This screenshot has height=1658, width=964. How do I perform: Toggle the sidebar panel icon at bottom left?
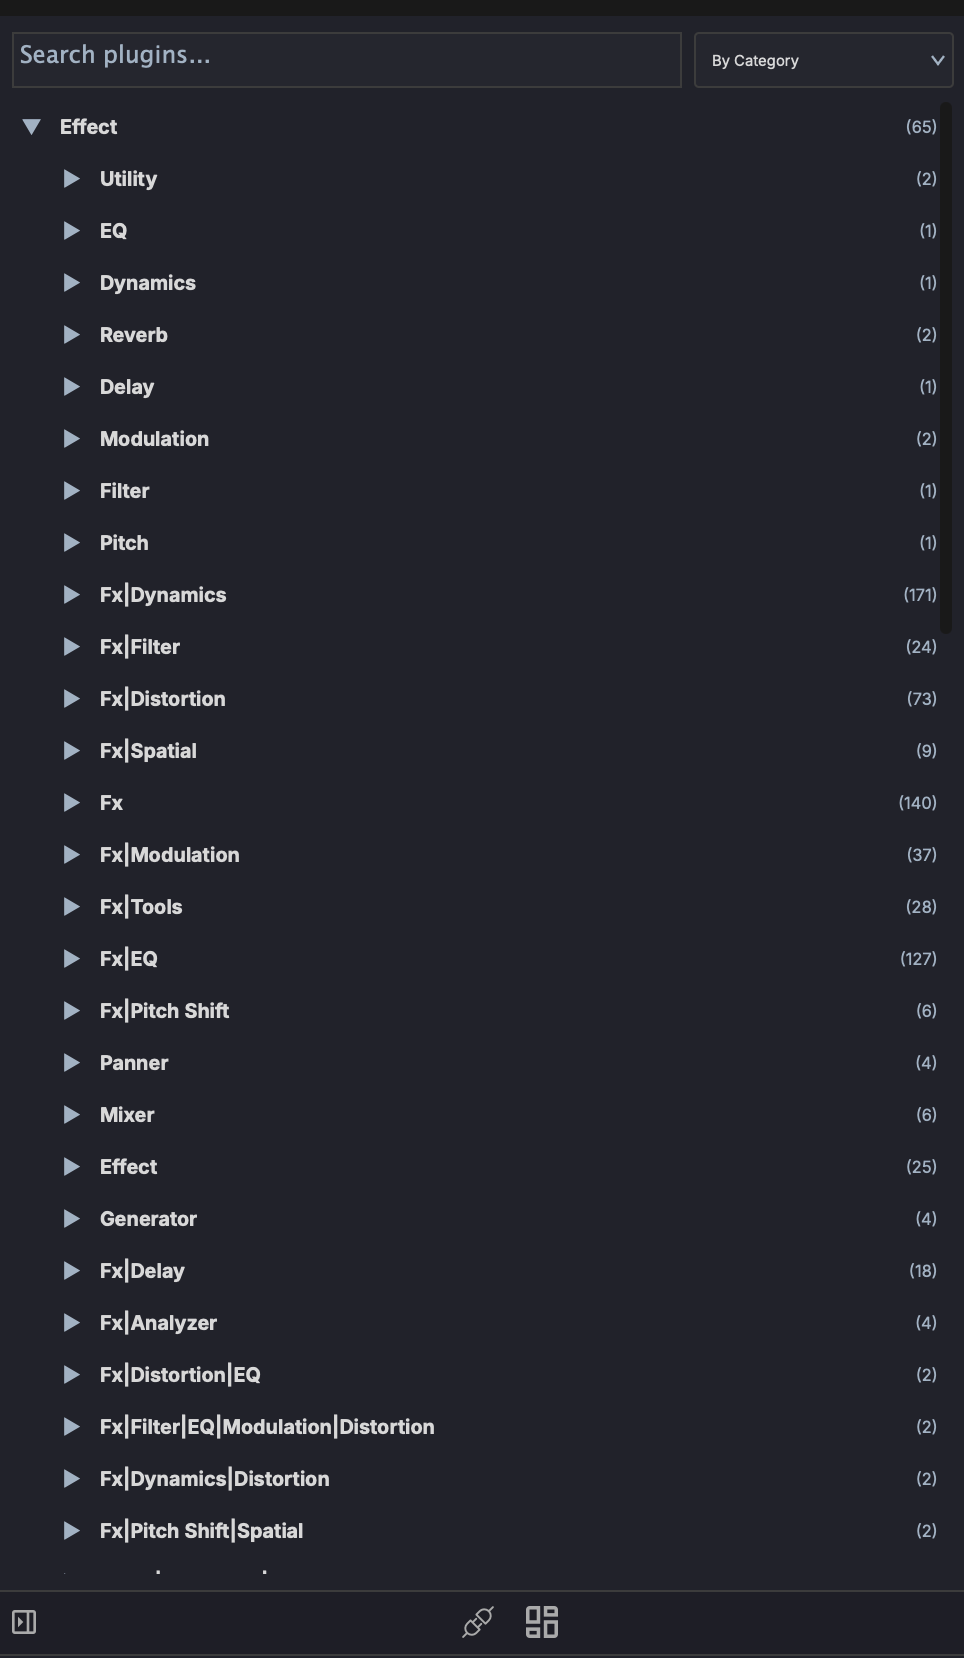click(x=24, y=1621)
